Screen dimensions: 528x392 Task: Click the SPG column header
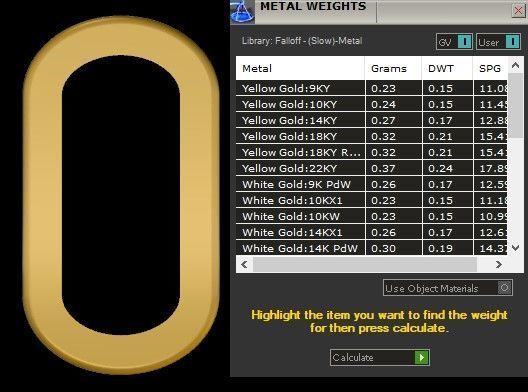click(490, 68)
